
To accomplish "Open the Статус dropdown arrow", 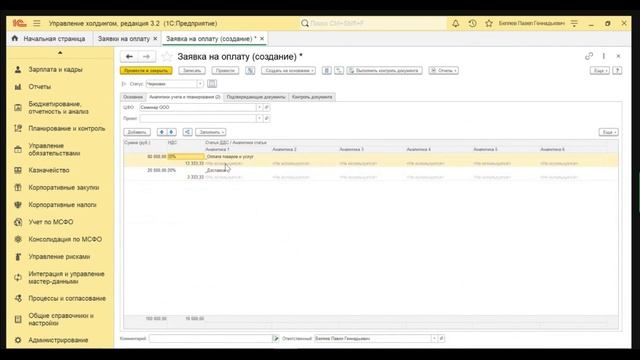I will point(200,84).
